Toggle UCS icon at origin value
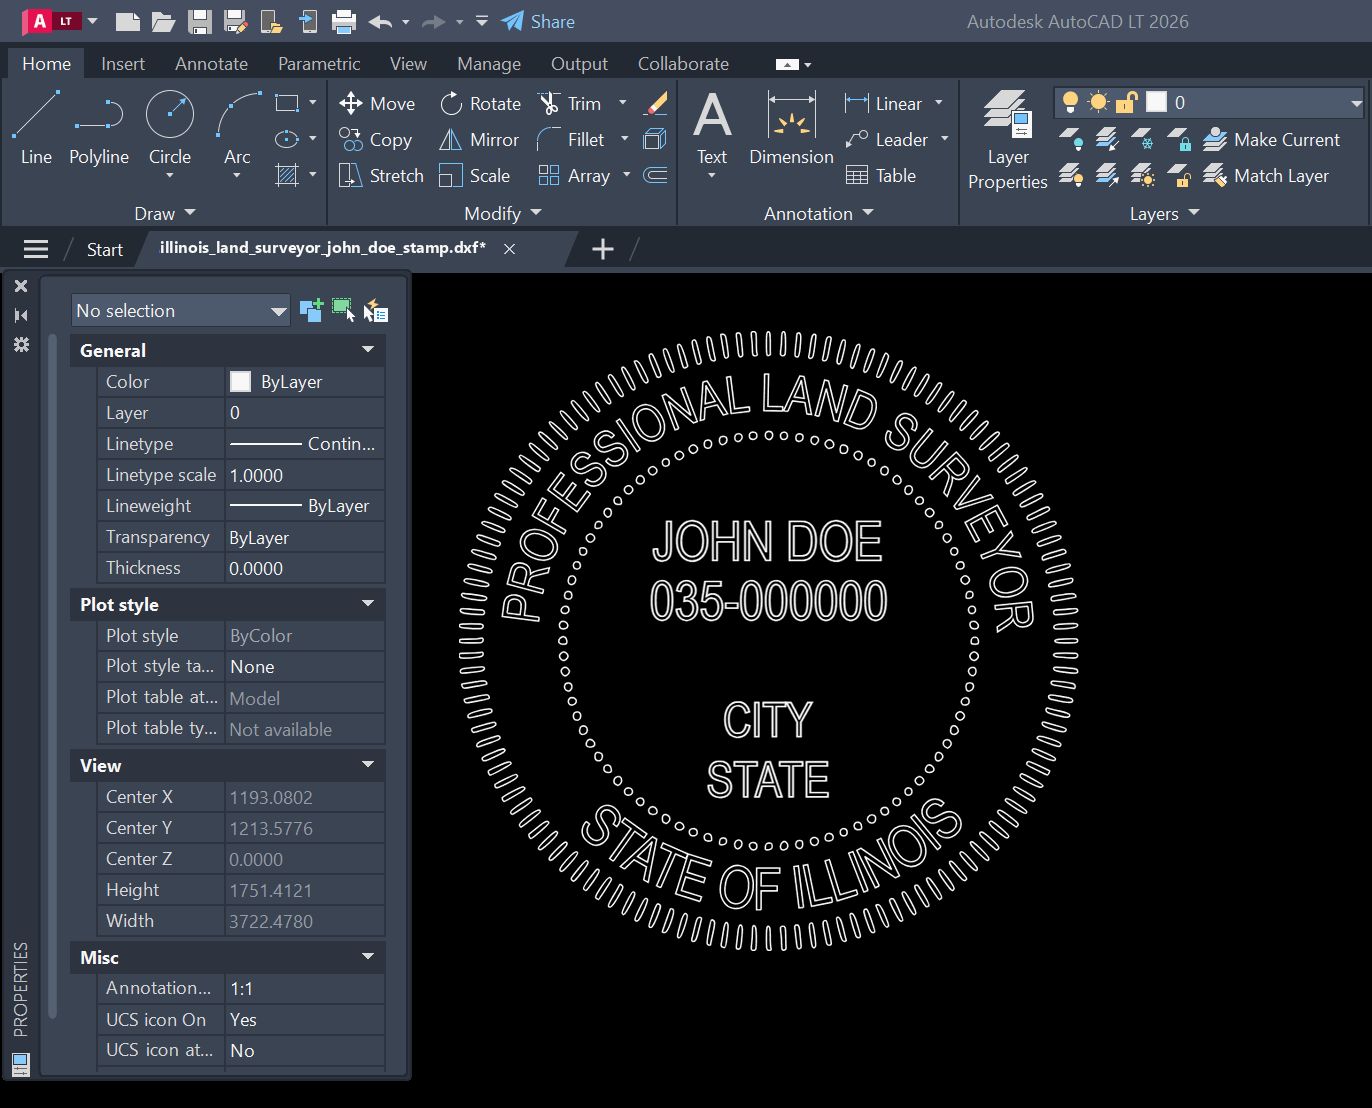1372x1108 pixels. pos(305,1050)
